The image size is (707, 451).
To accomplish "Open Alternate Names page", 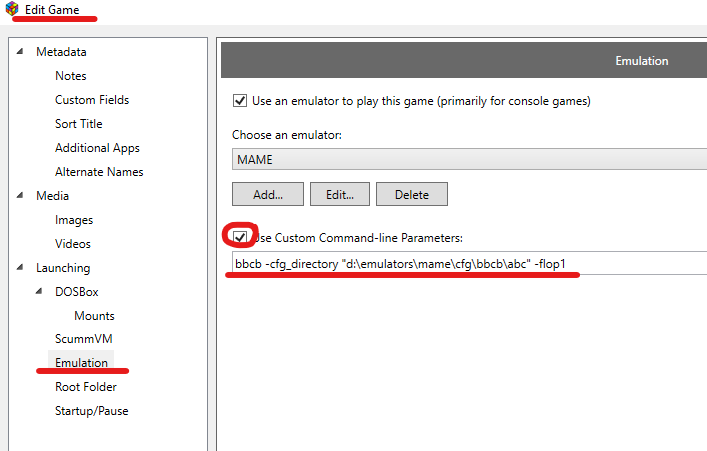I will 99,172.
